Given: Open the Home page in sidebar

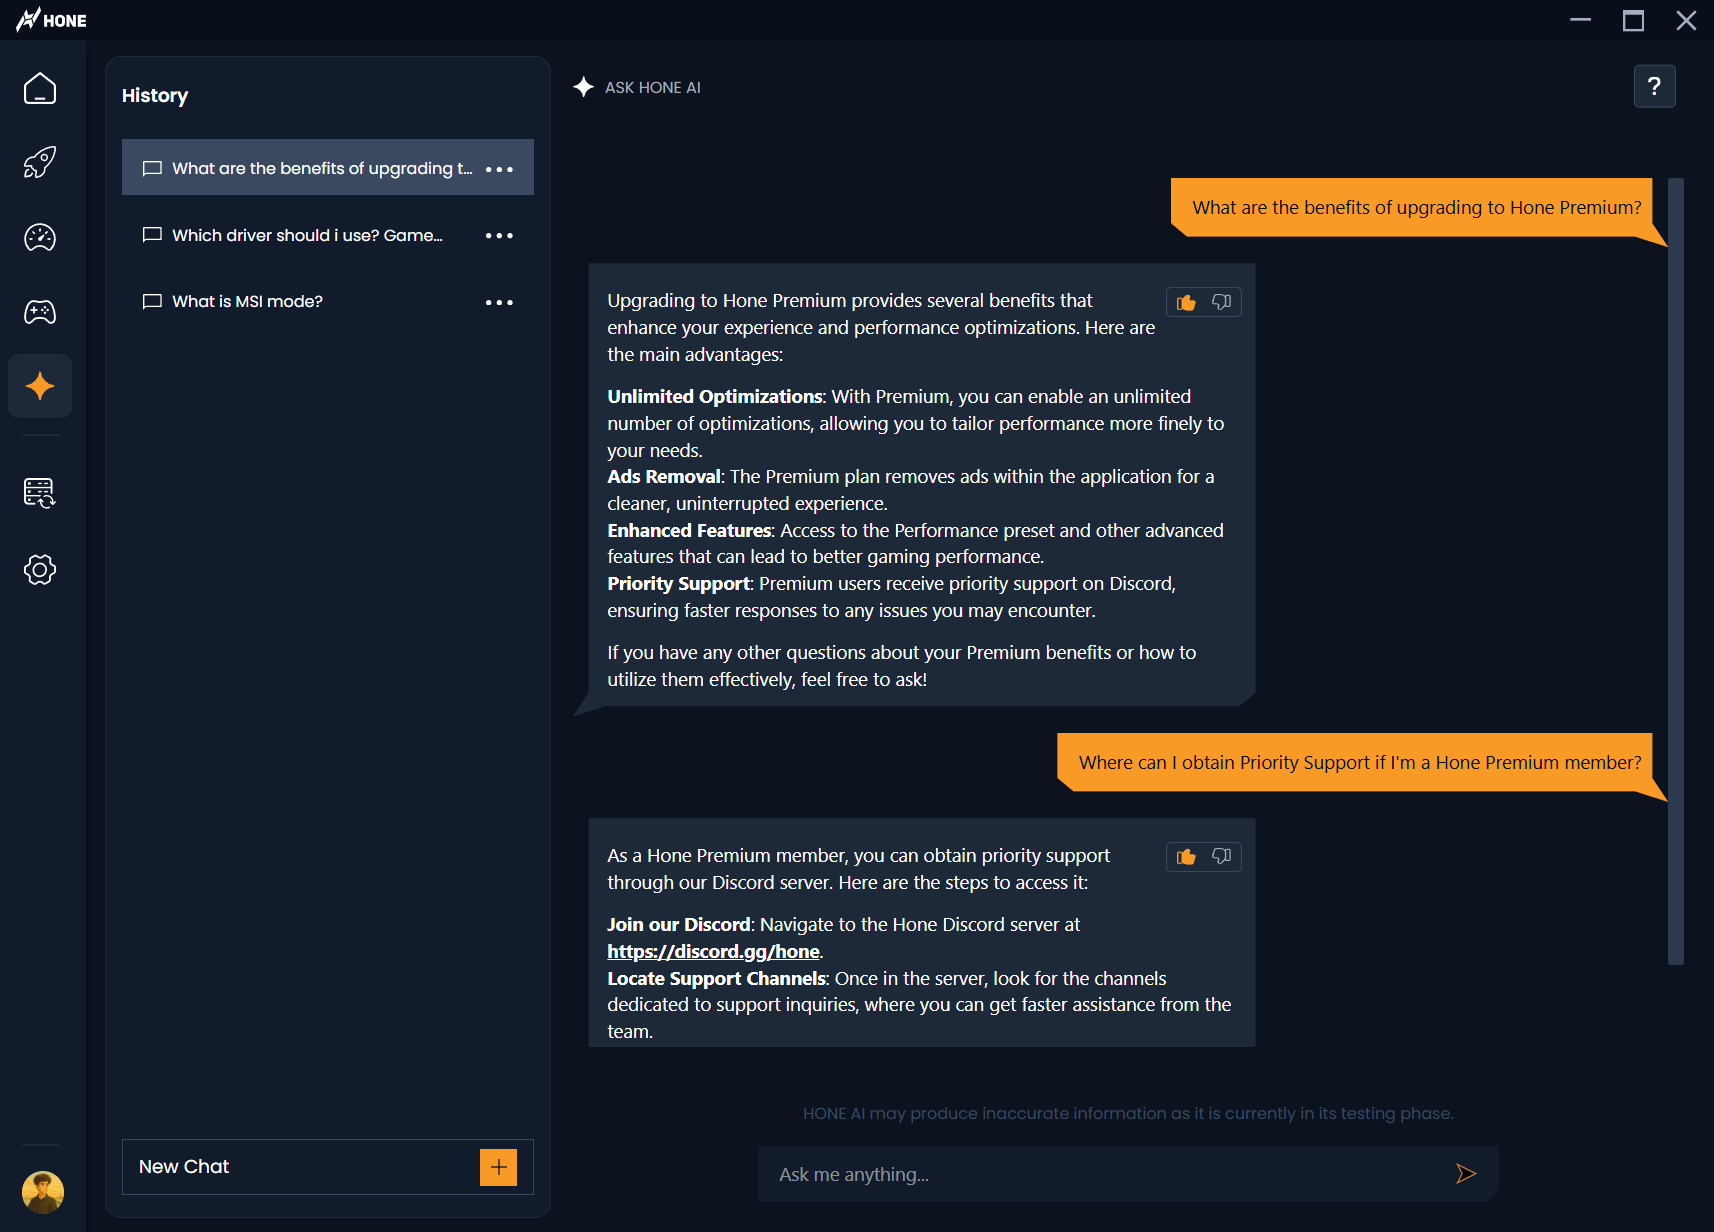Looking at the screenshot, I should click(40, 89).
